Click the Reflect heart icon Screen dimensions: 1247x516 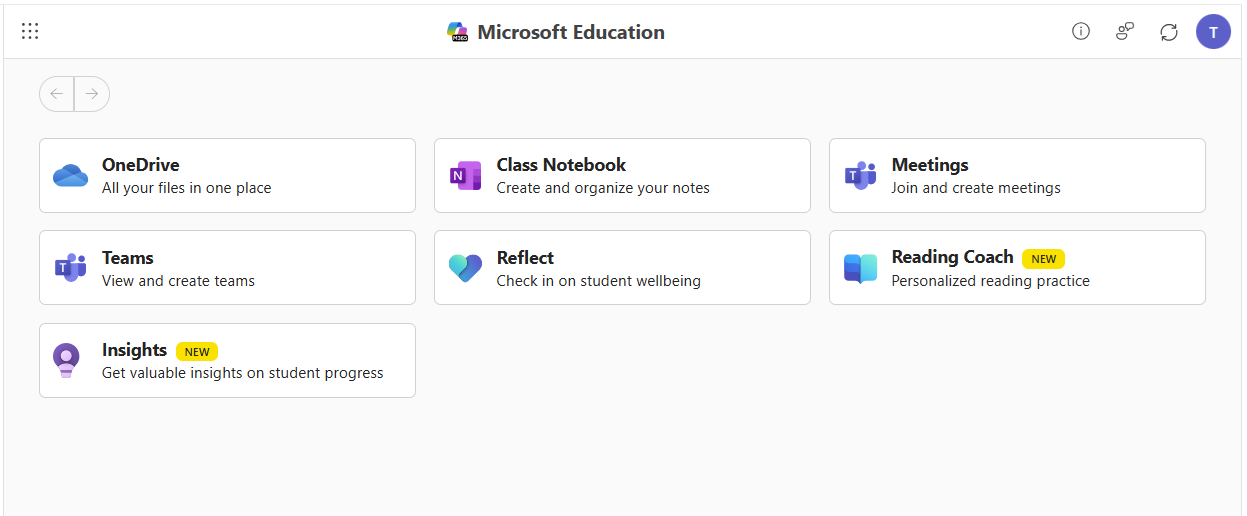[x=465, y=268]
